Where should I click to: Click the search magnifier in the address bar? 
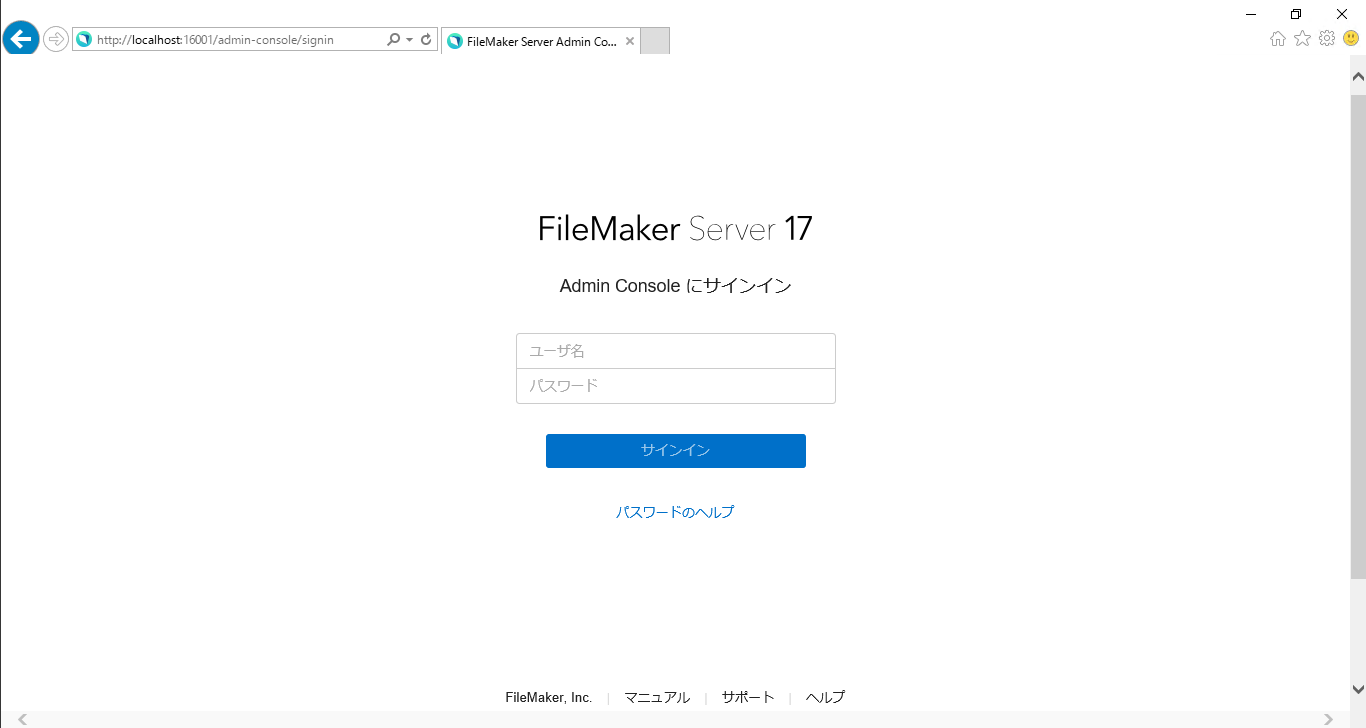click(x=394, y=38)
